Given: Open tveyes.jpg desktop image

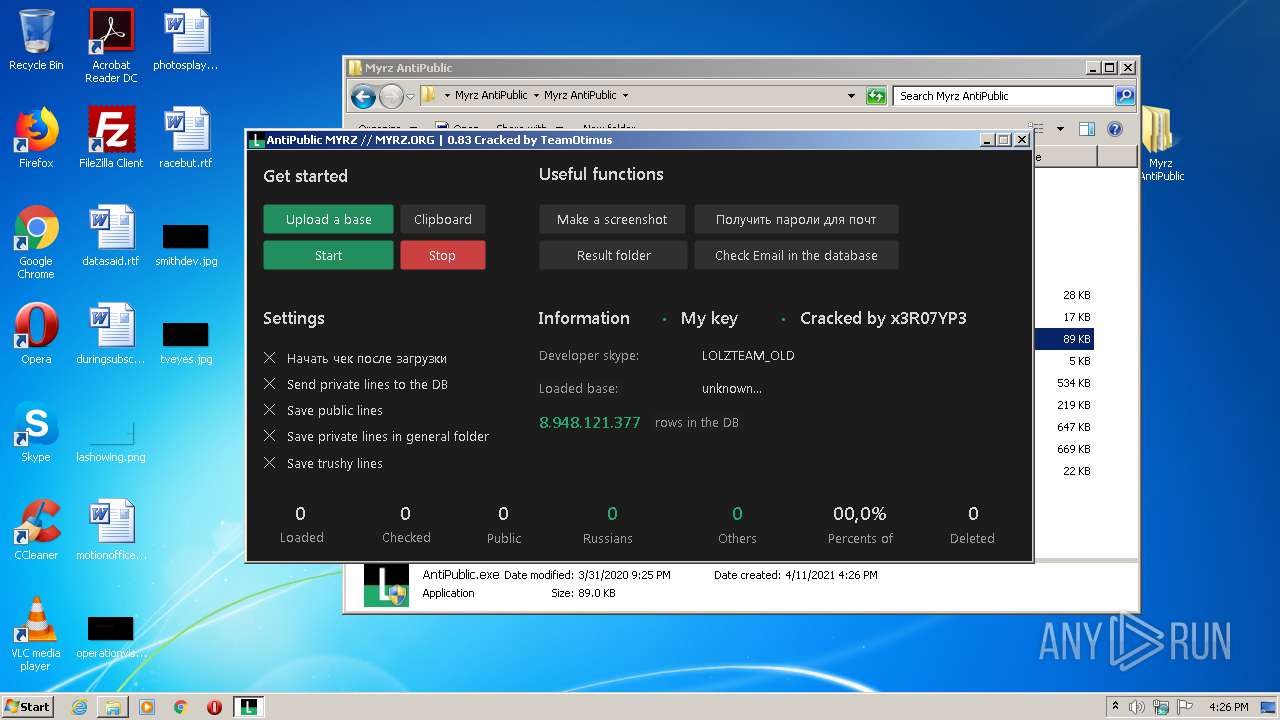Looking at the screenshot, I should point(186,341).
